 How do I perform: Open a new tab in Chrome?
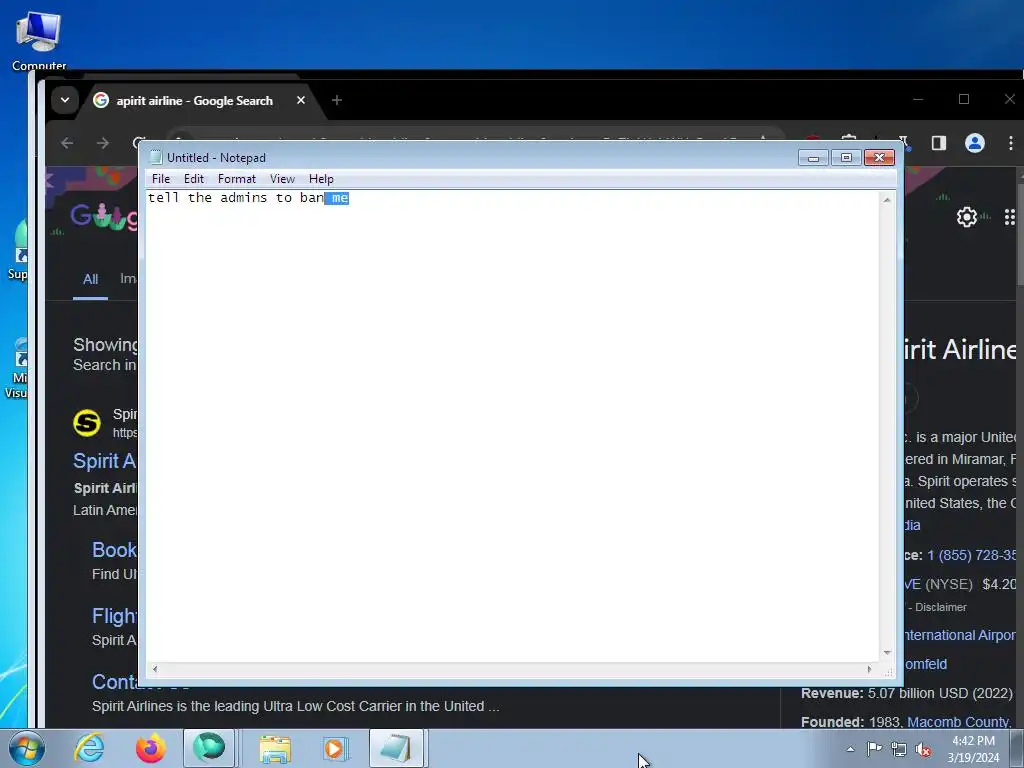pyautogui.click(x=336, y=101)
